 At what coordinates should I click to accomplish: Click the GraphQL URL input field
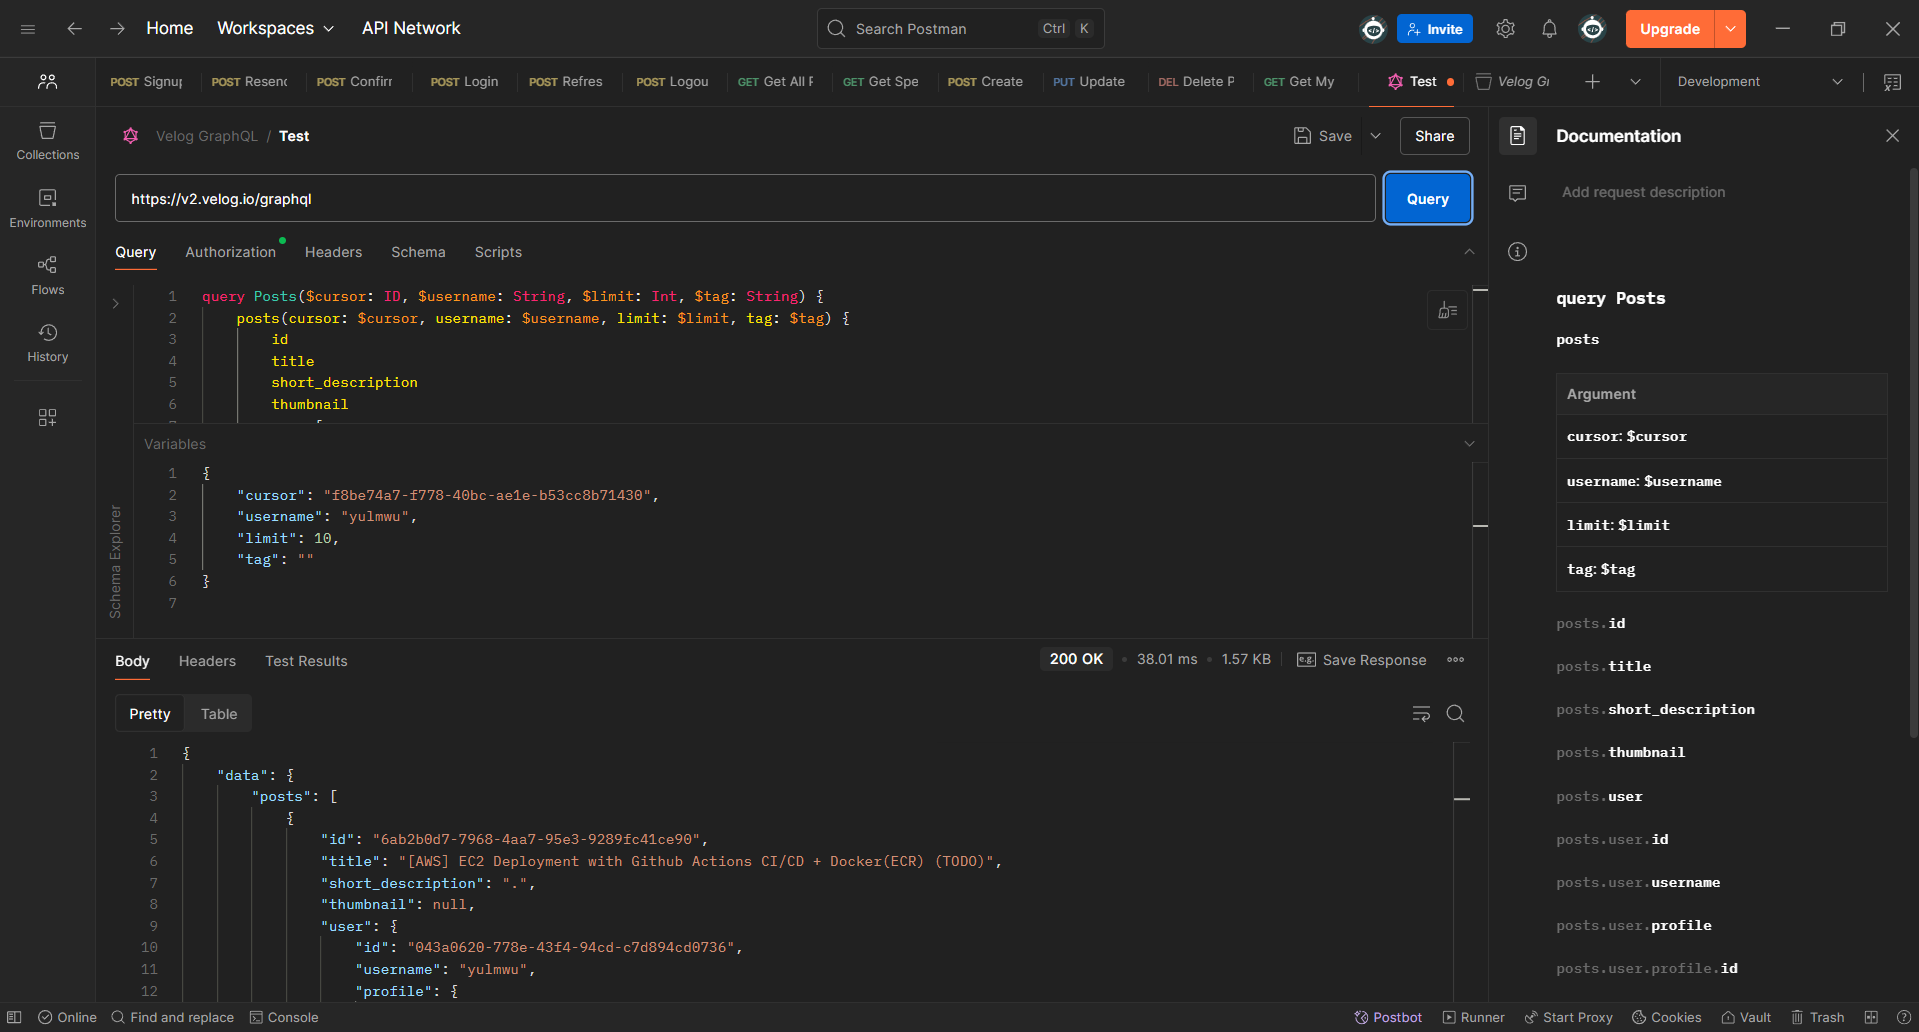tap(745, 199)
